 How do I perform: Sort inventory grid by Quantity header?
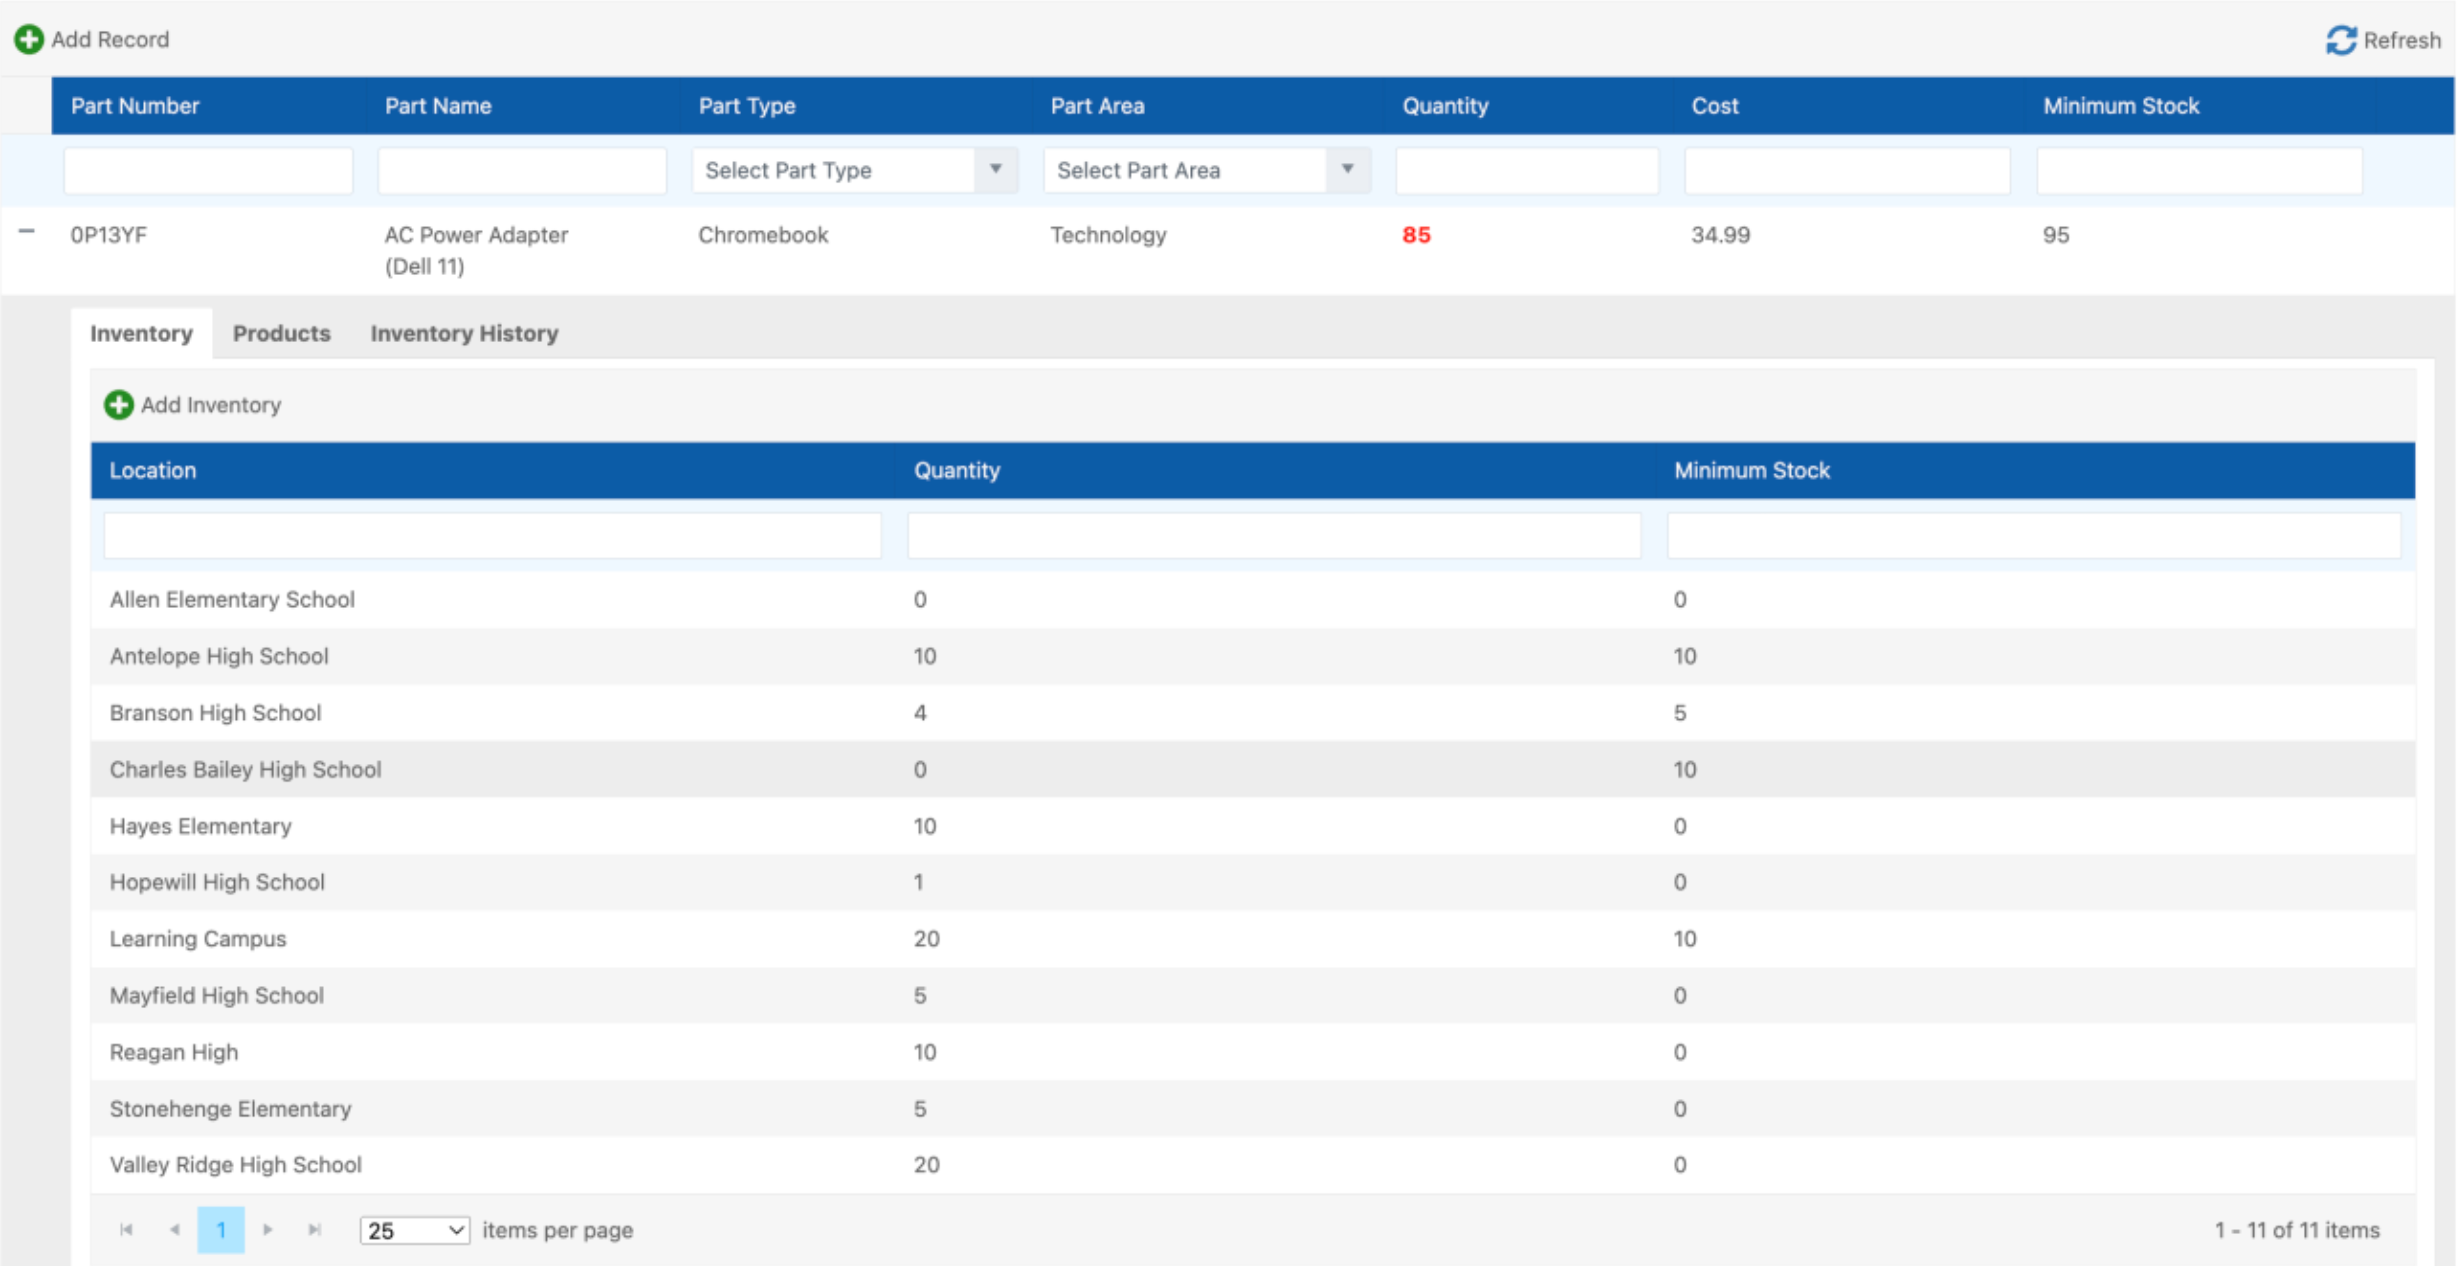pyautogui.click(x=957, y=470)
